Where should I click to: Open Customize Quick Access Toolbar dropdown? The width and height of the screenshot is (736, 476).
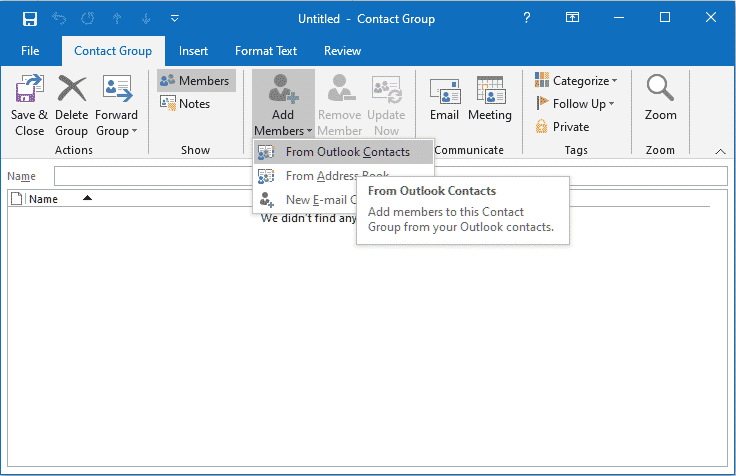pos(175,18)
